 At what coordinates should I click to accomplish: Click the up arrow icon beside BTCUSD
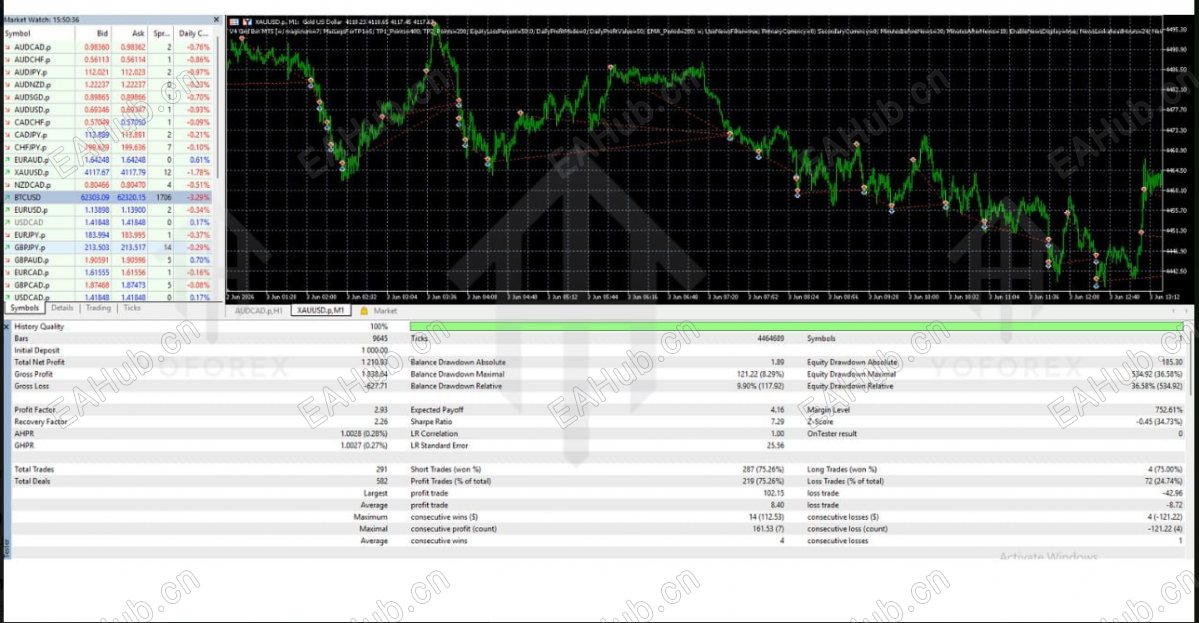8,197
